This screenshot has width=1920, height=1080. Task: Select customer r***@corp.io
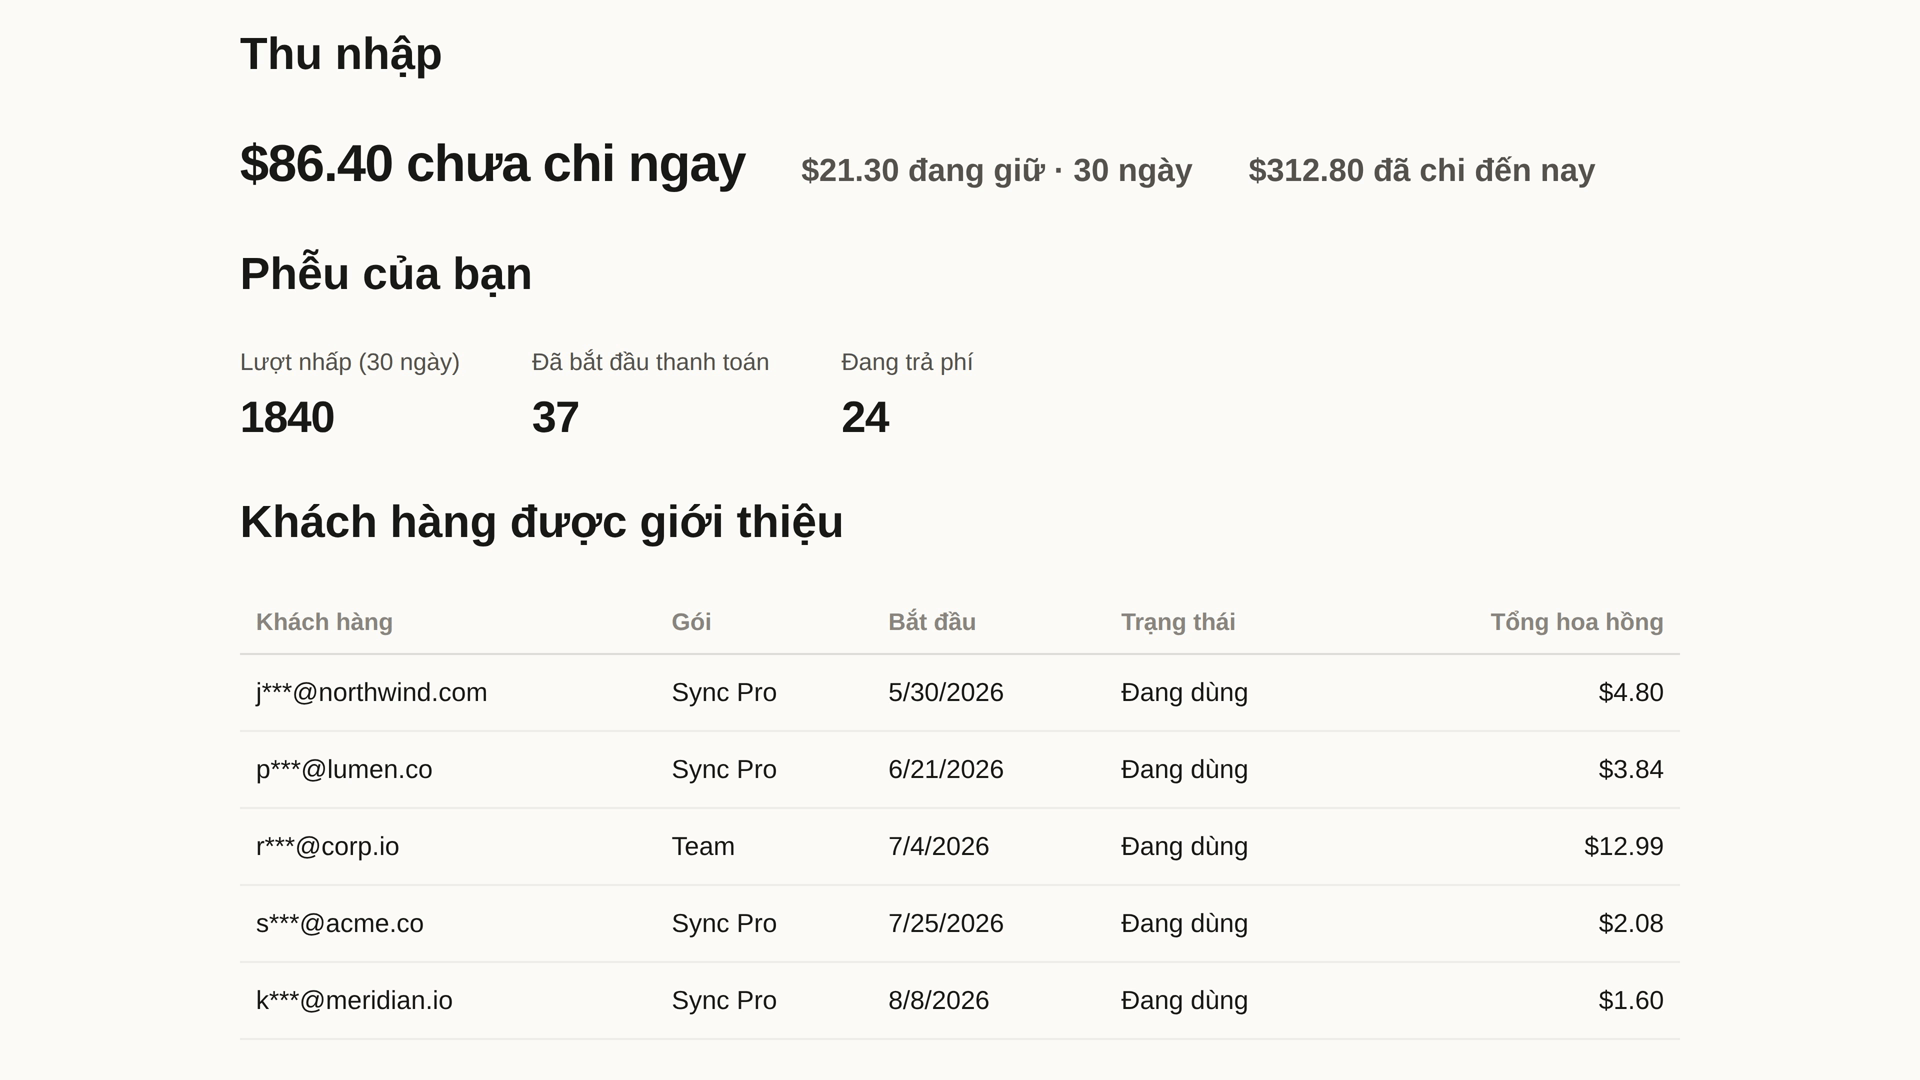[x=327, y=847]
